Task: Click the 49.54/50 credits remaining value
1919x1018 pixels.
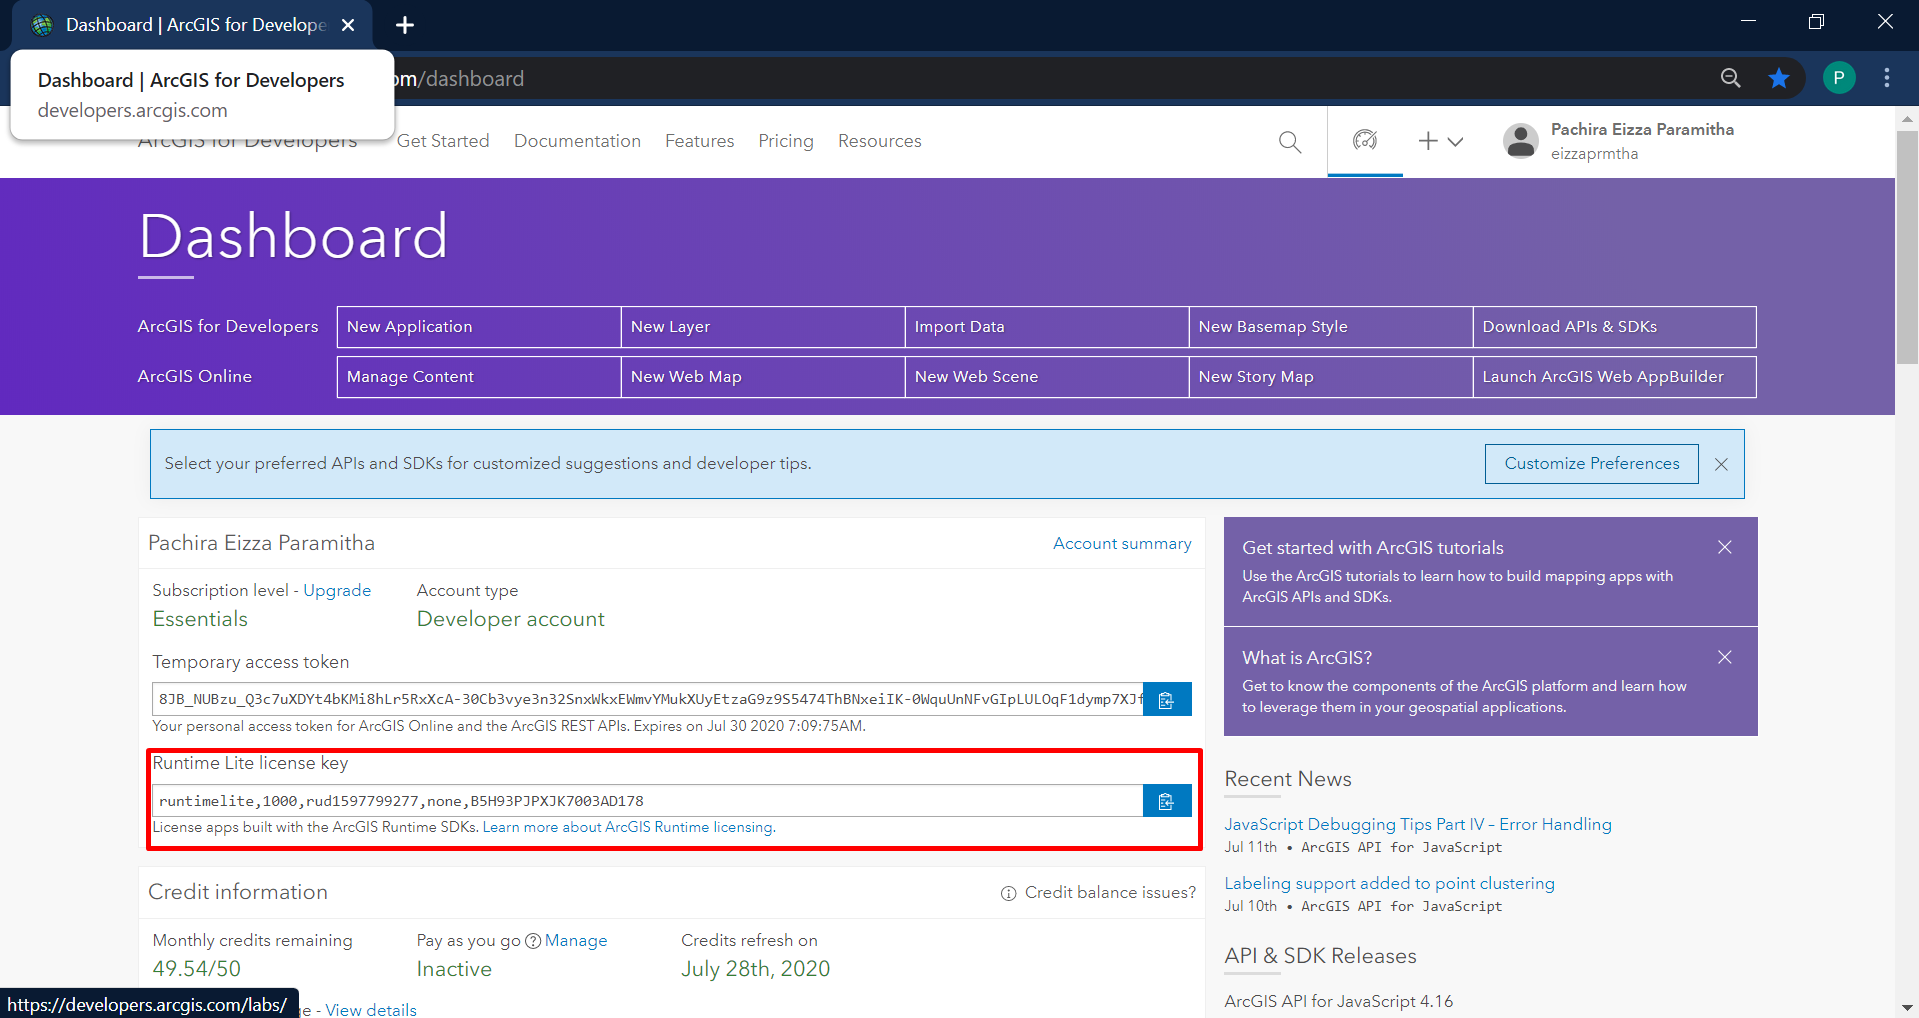Action: pos(197,969)
